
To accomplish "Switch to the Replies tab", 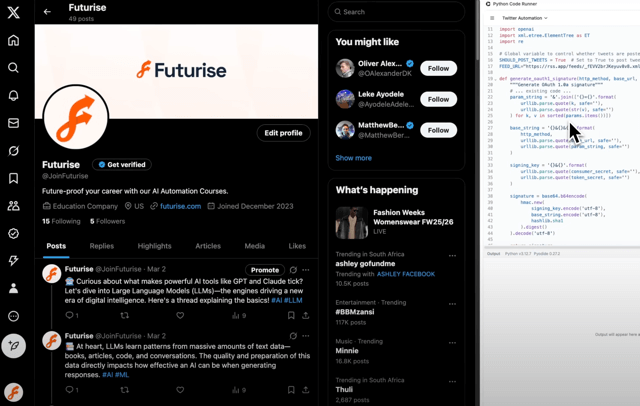I will tap(101, 246).
